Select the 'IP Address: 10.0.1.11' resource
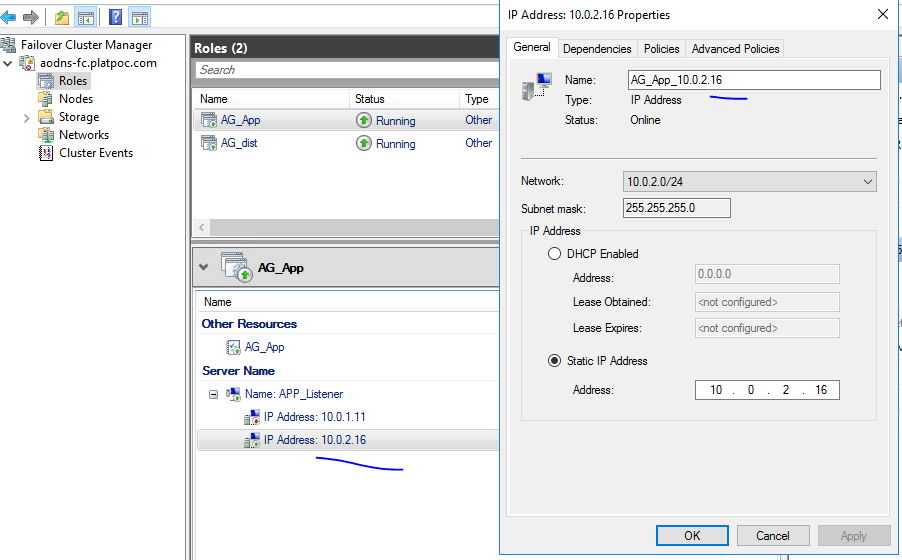 click(315, 417)
